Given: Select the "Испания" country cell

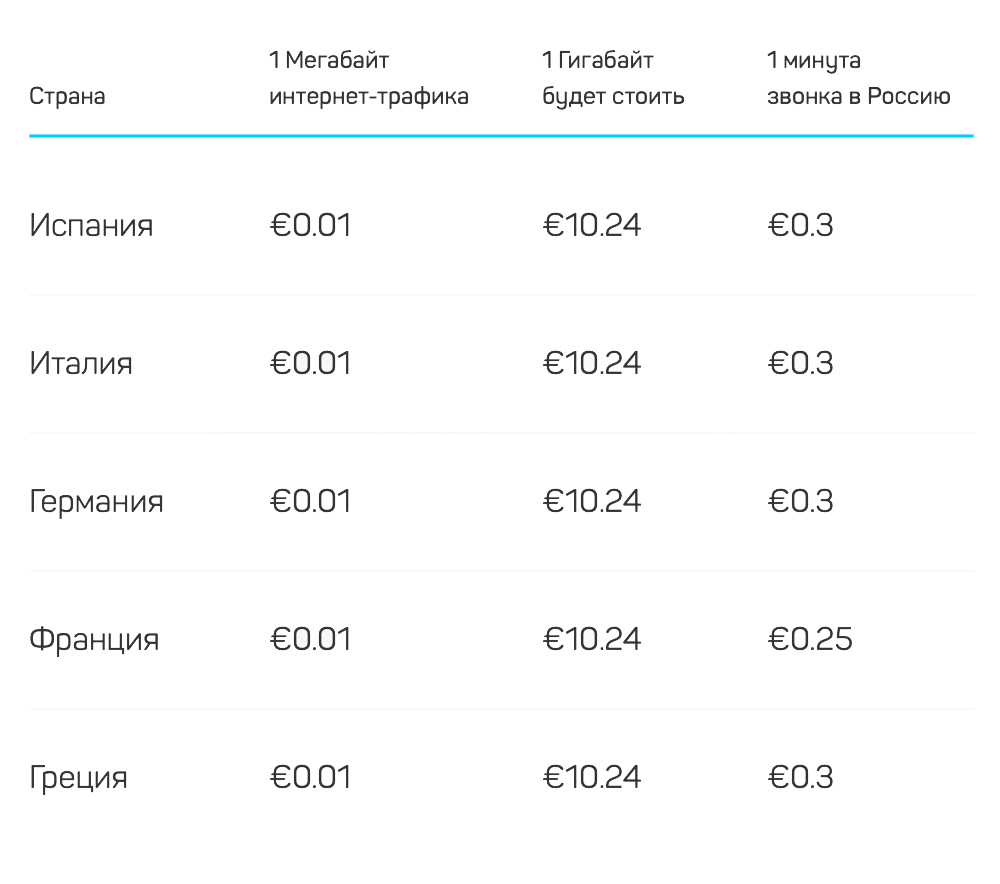Looking at the screenshot, I should (x=91, y=225).
